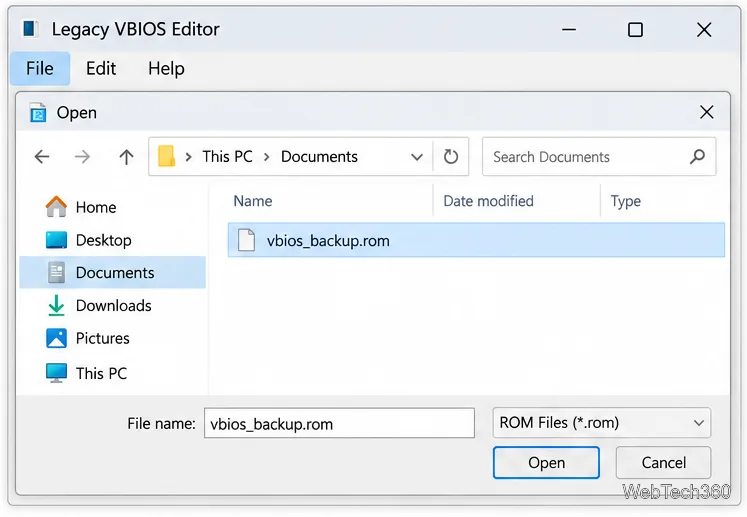Select the vbios_backup.rom file
This screenshot has width=747, height=517.
(x=476, y=240)
